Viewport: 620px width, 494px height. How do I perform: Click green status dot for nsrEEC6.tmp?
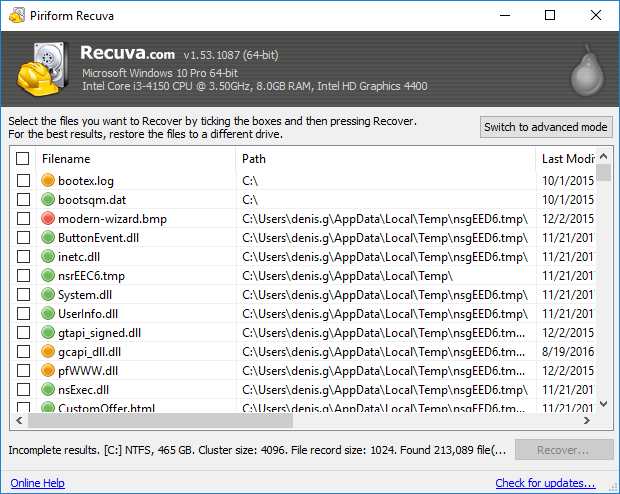point(48,275)
